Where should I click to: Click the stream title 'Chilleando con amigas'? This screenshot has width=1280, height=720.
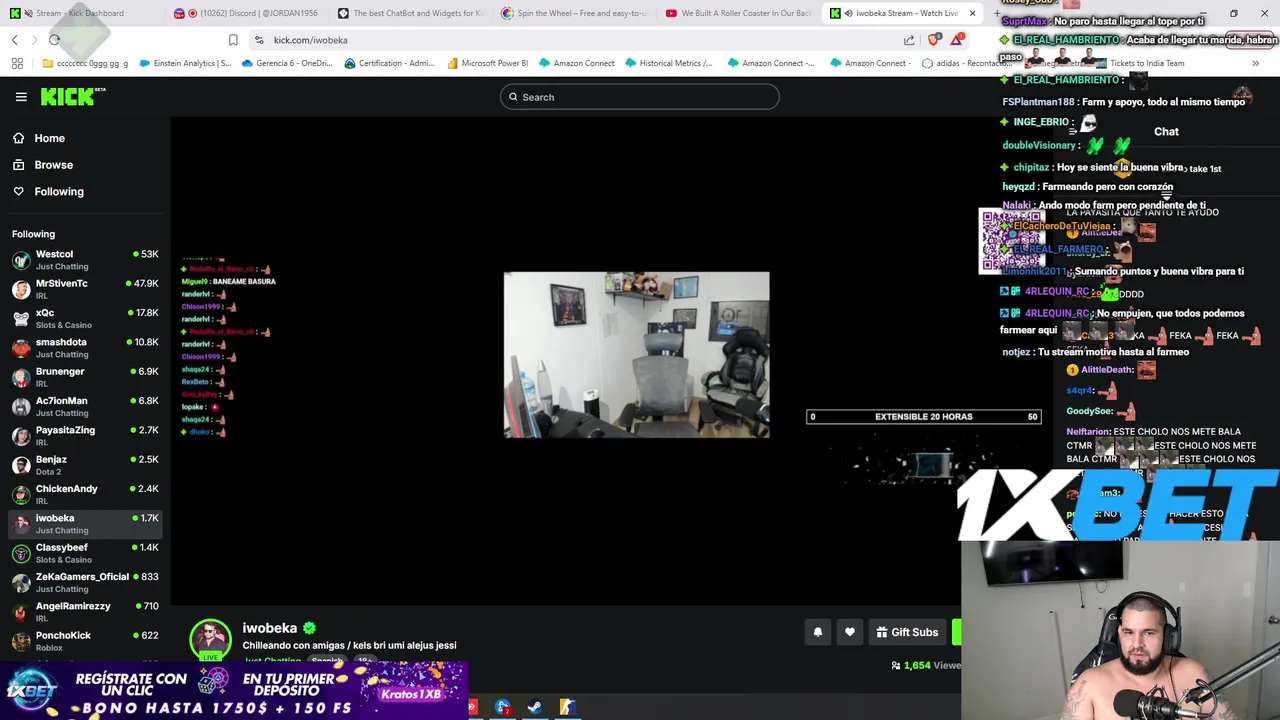point(349,646)
